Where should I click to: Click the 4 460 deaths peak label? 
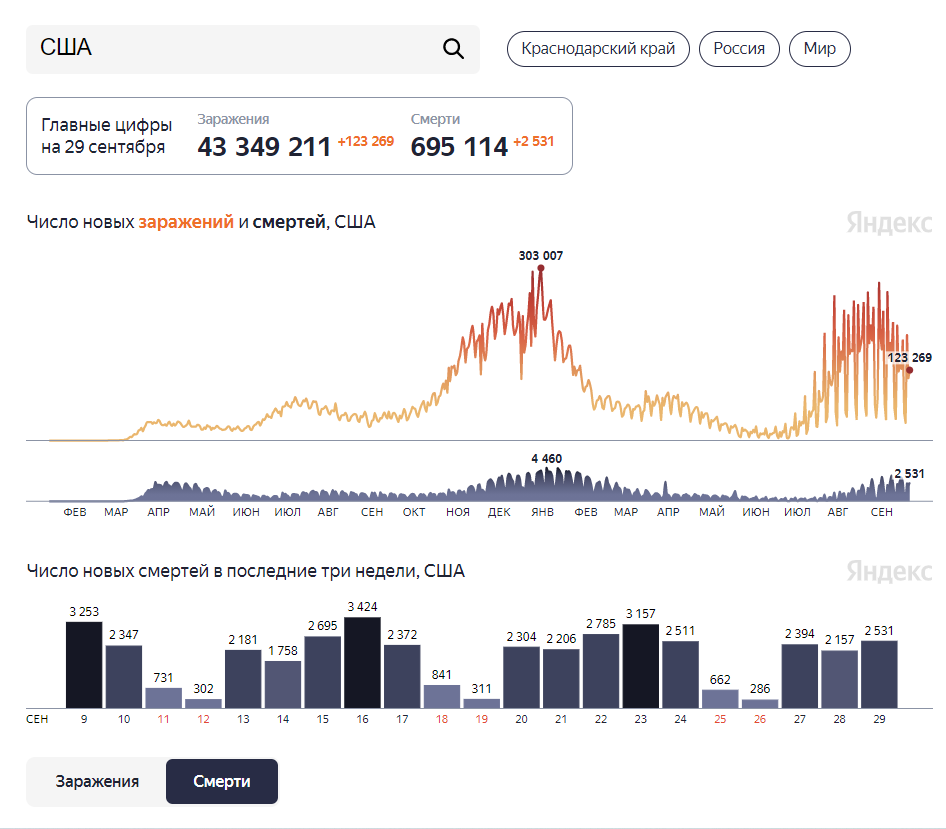(547, 459)
